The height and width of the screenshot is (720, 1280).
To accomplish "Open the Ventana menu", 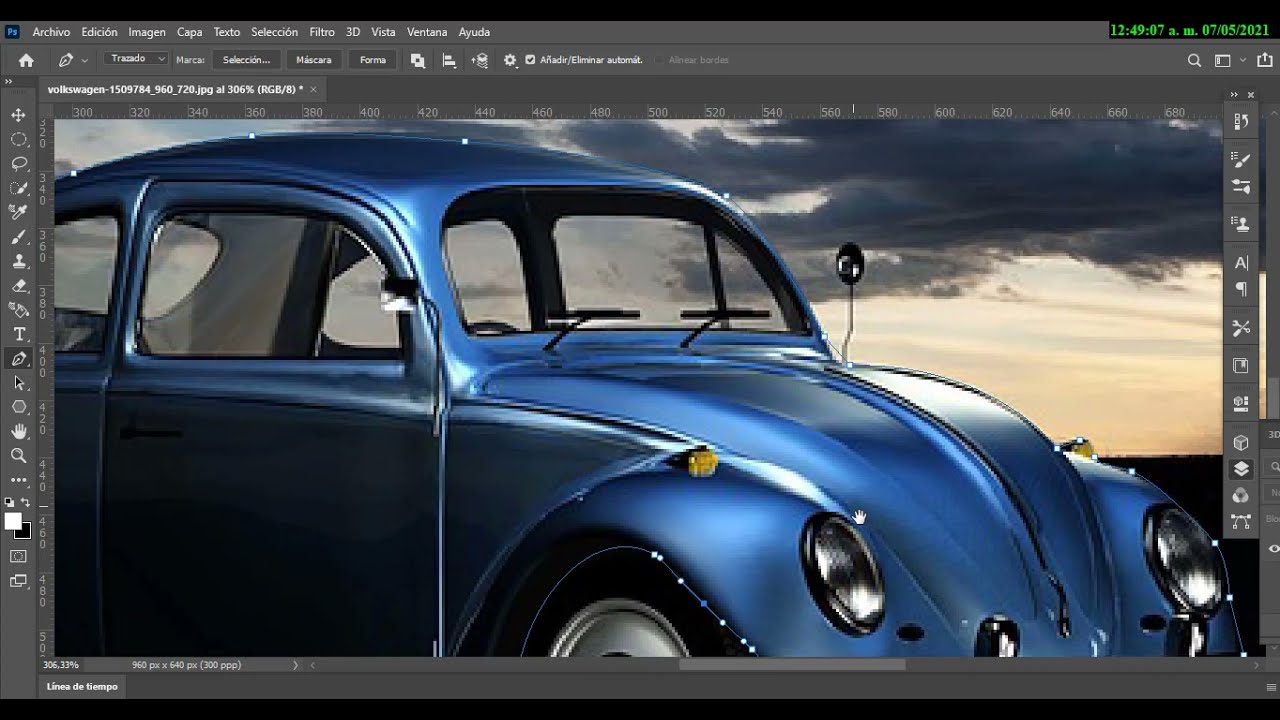I will click(x=427, y=32).
